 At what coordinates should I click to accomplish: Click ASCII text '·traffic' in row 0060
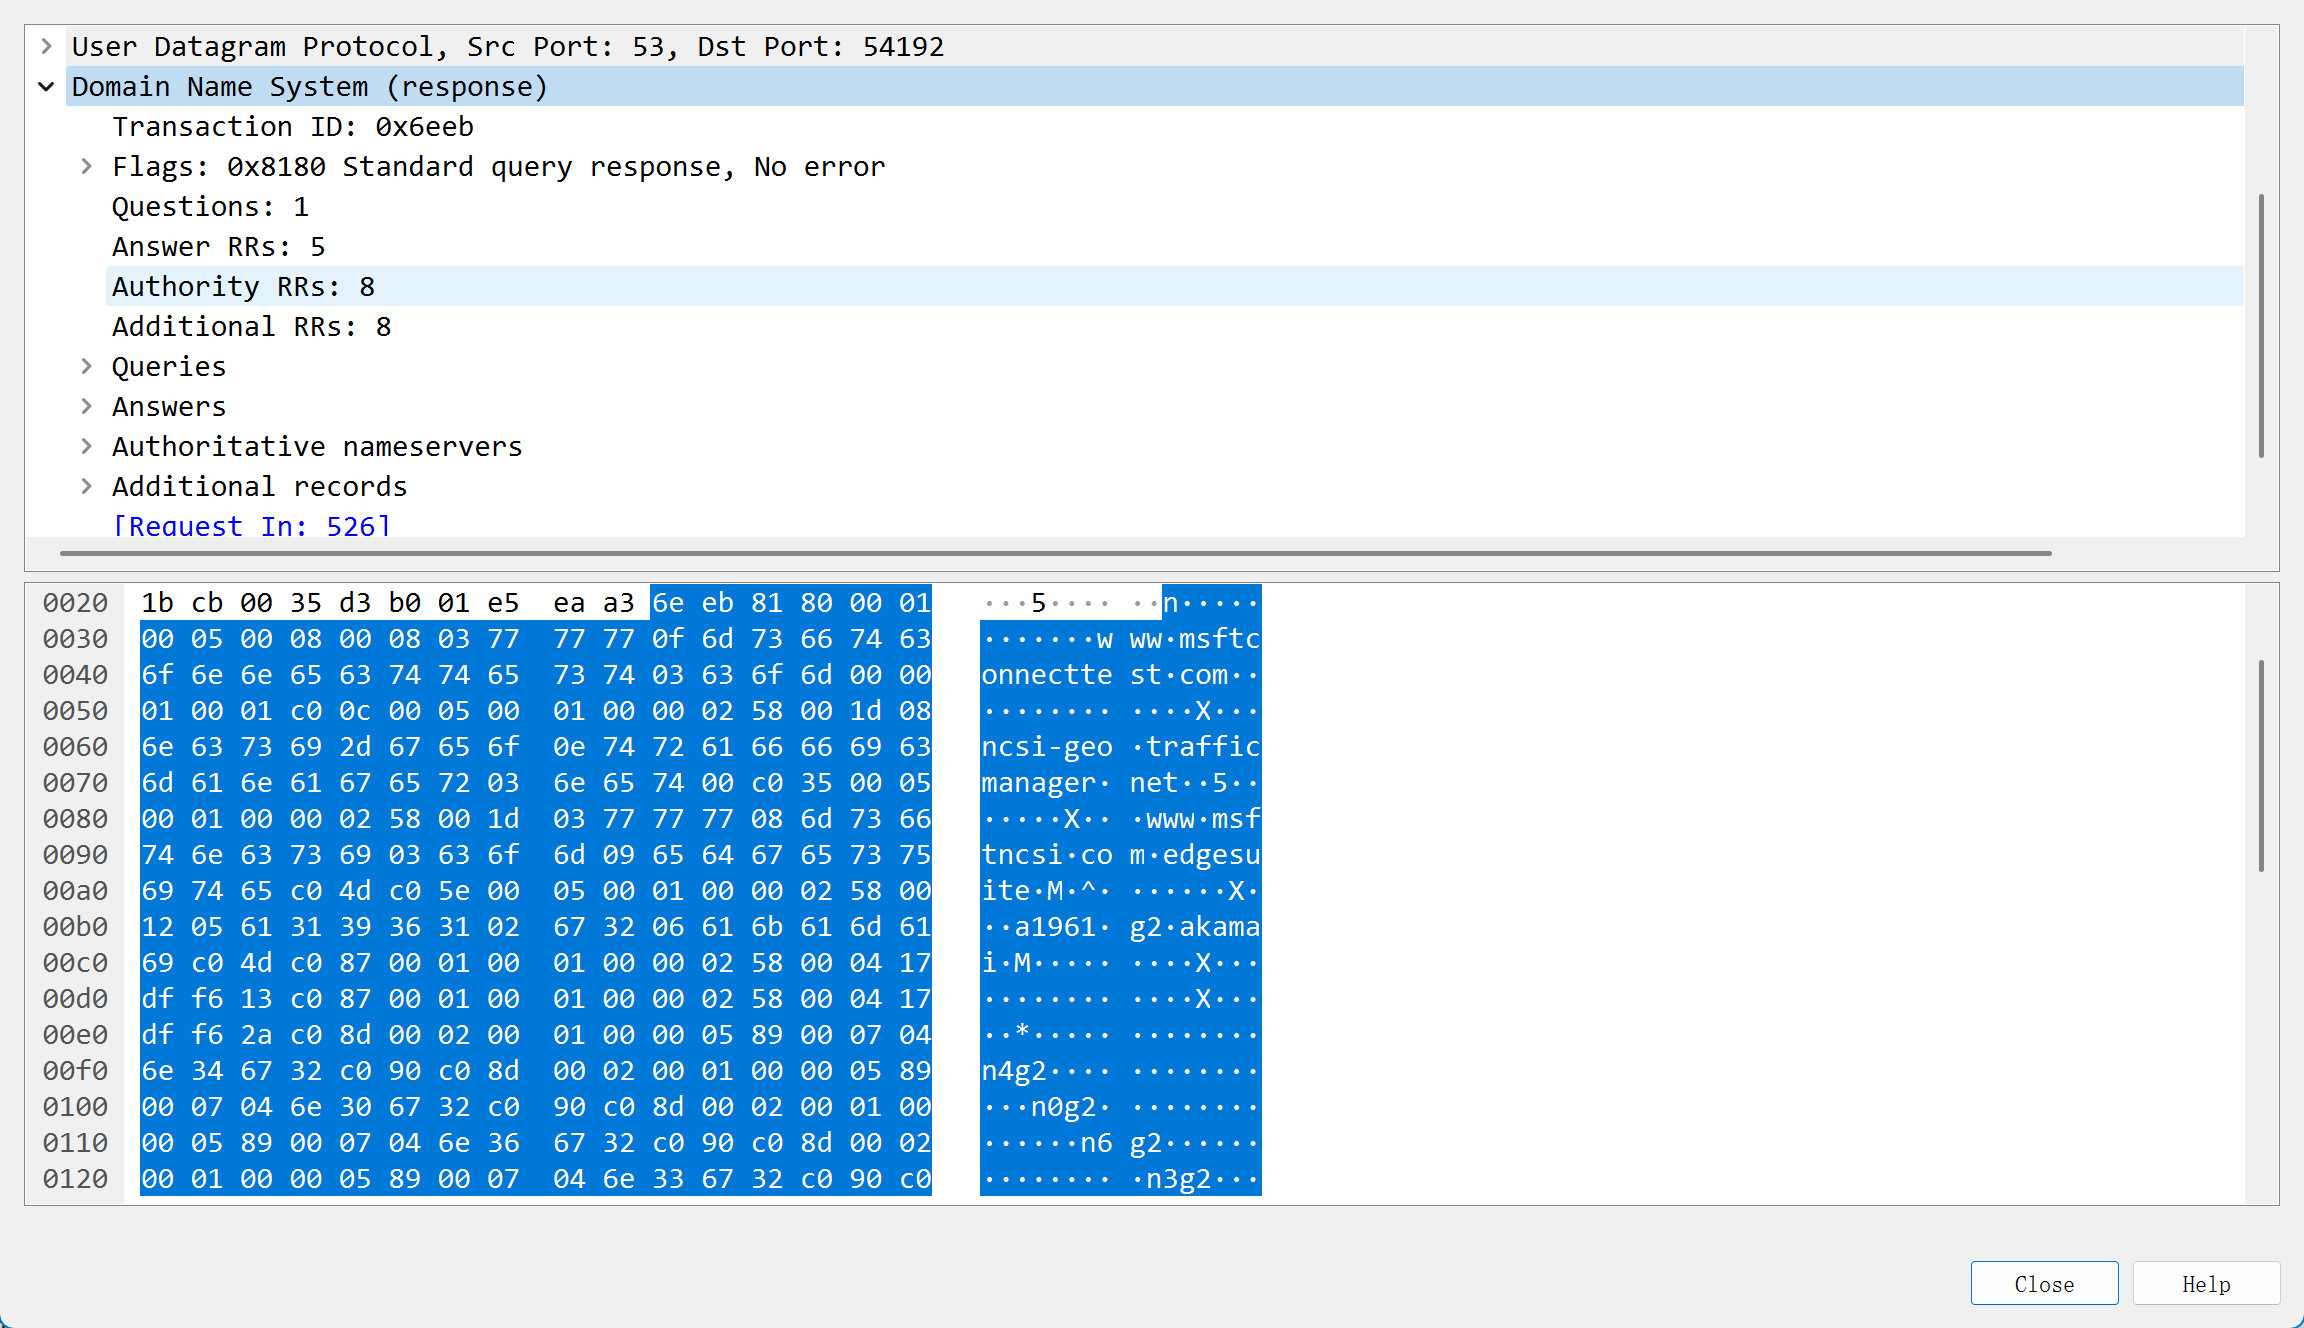pos(1195,746)
